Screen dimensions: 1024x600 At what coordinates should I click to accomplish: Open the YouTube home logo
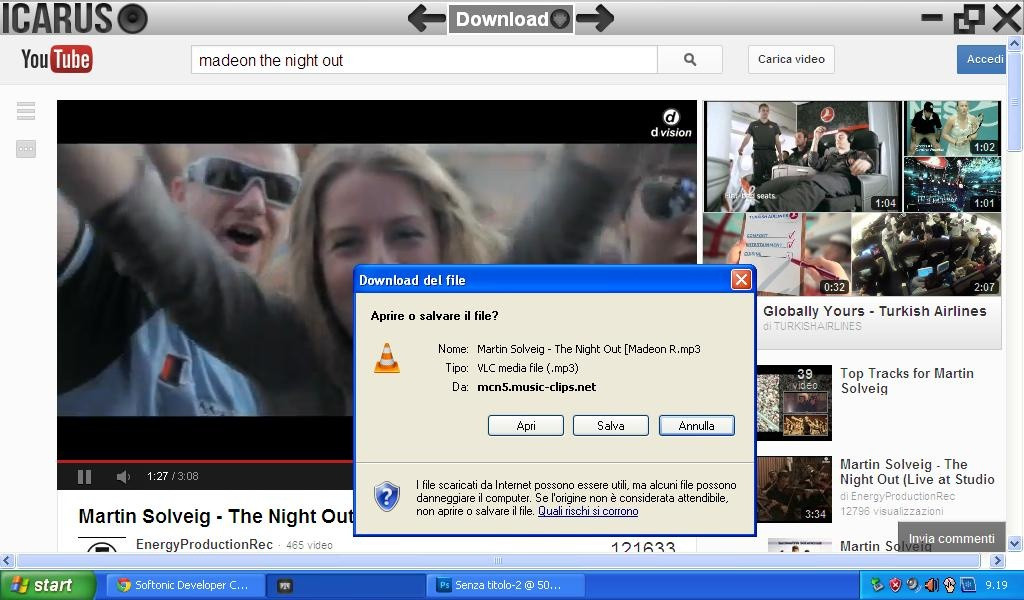(57, 59)
